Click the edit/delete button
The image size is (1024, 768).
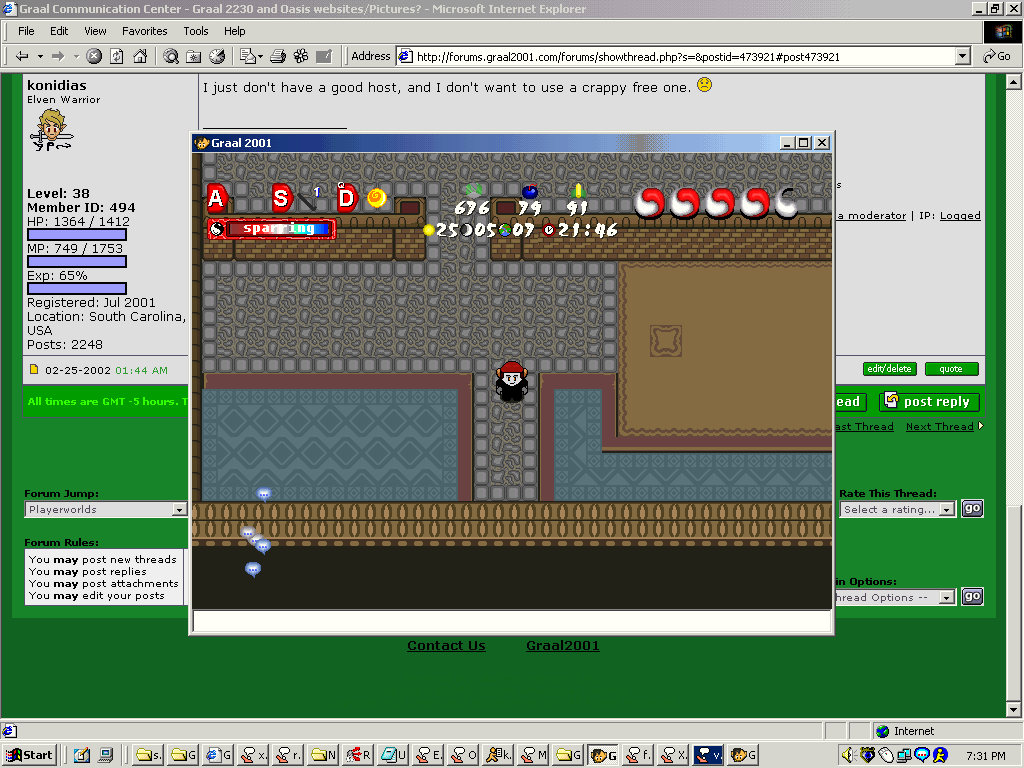coord(889,369)
